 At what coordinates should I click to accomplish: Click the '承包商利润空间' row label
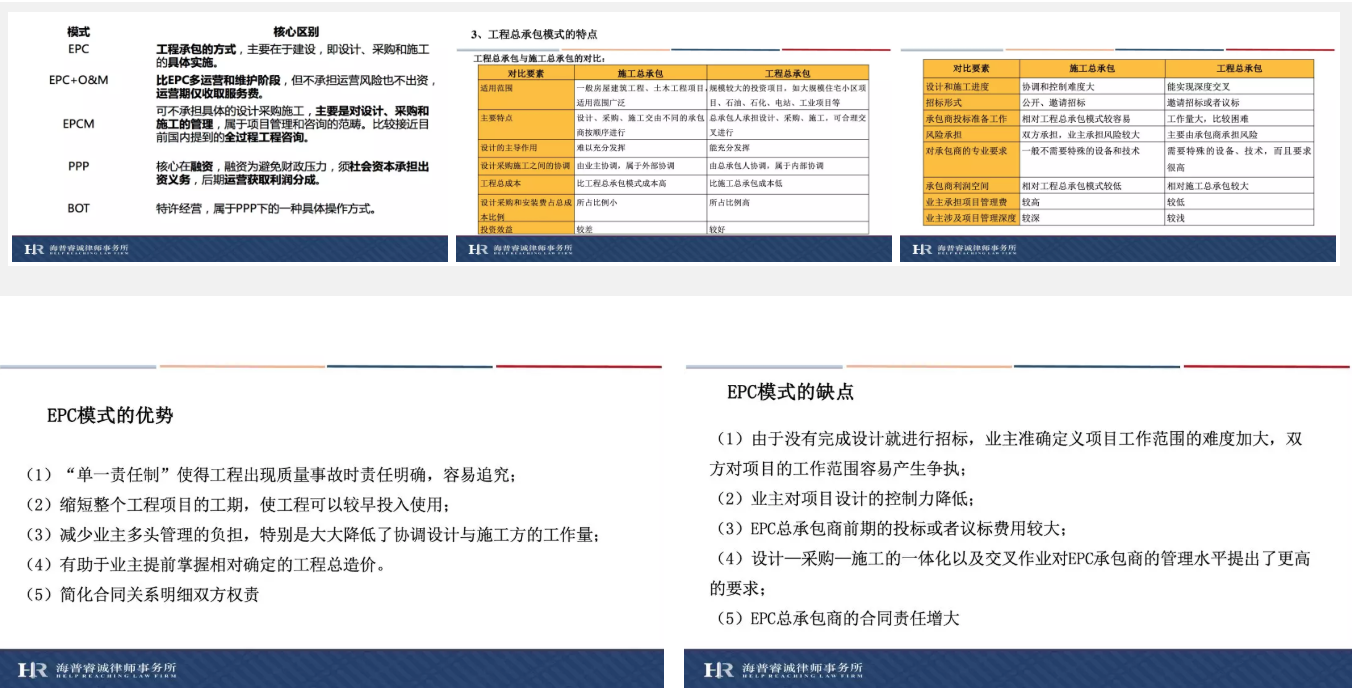pyautogui.click(x=958, y=186)
